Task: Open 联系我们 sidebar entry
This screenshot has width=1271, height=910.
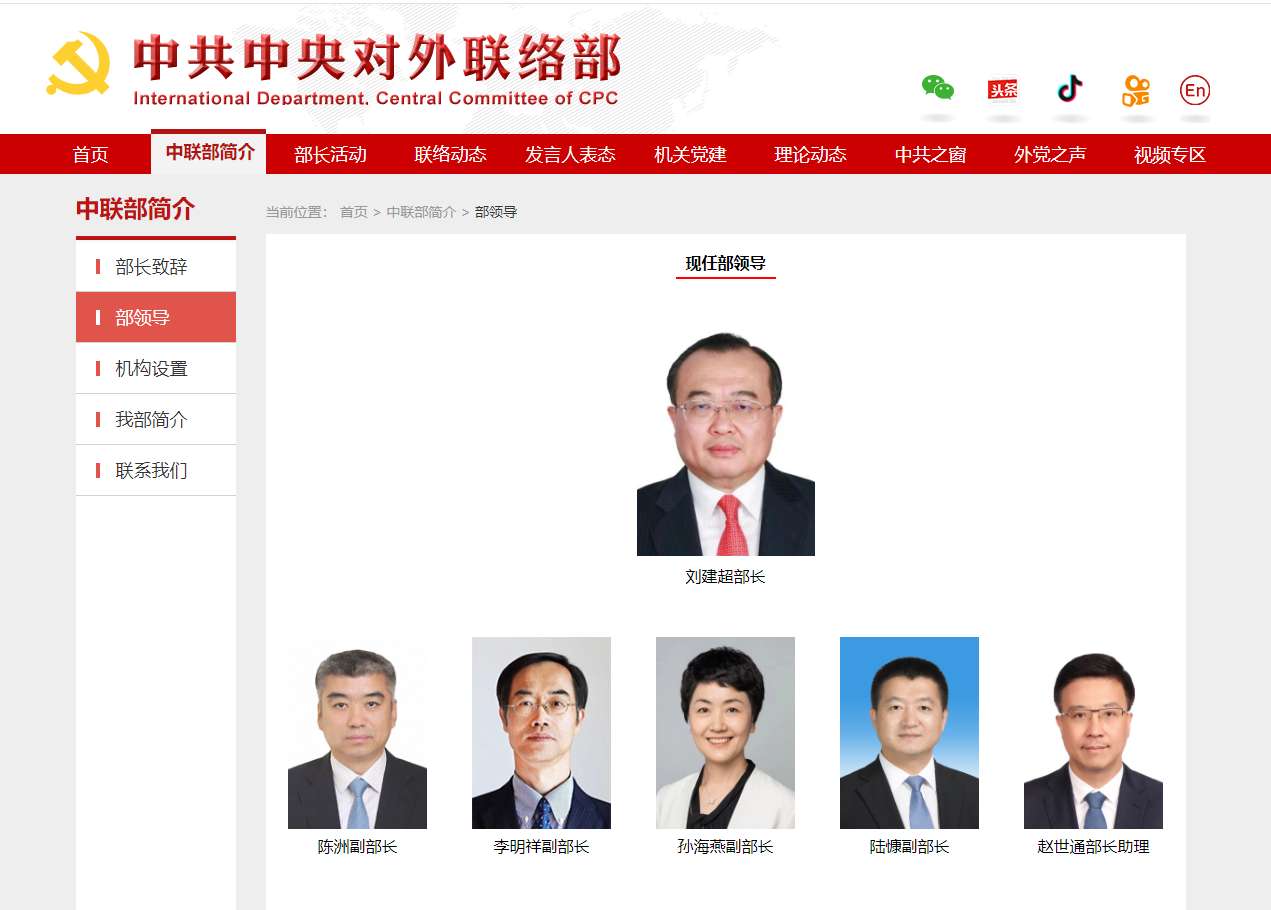Action: [156, 470]
